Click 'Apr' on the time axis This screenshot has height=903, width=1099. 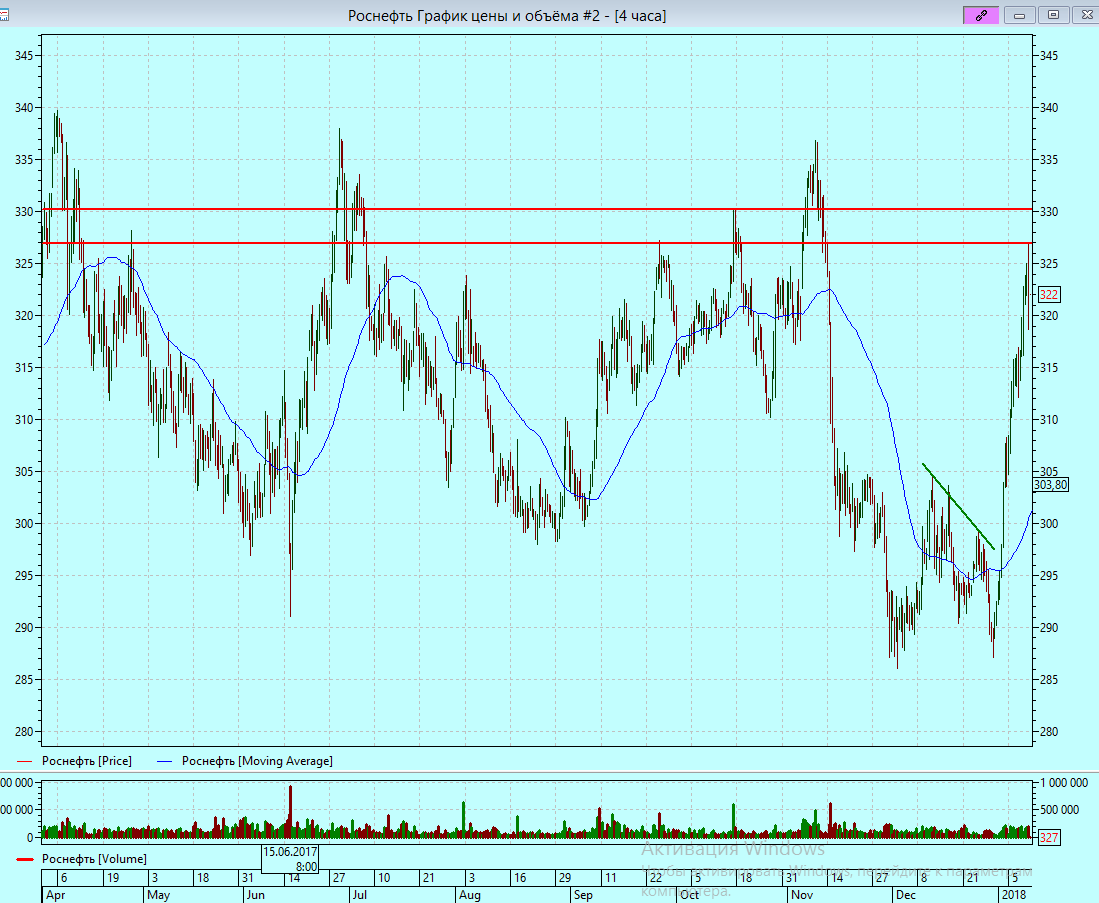[x=55, y=895]
